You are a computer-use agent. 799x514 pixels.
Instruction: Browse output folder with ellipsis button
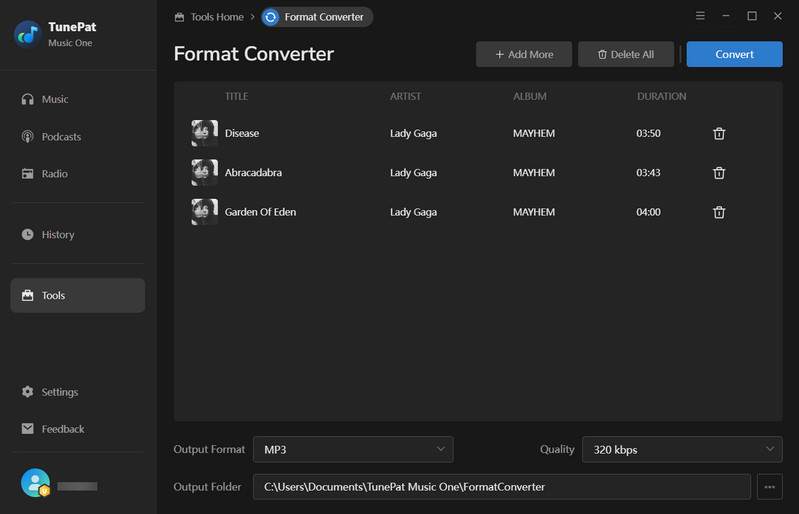coord(769,487)
